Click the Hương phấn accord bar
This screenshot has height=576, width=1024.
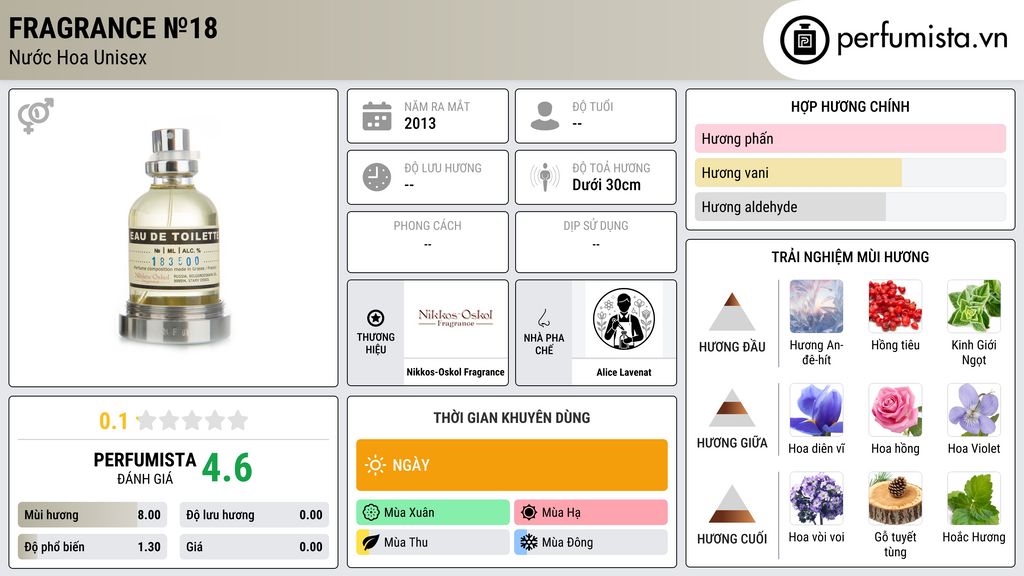coord(850,138)
